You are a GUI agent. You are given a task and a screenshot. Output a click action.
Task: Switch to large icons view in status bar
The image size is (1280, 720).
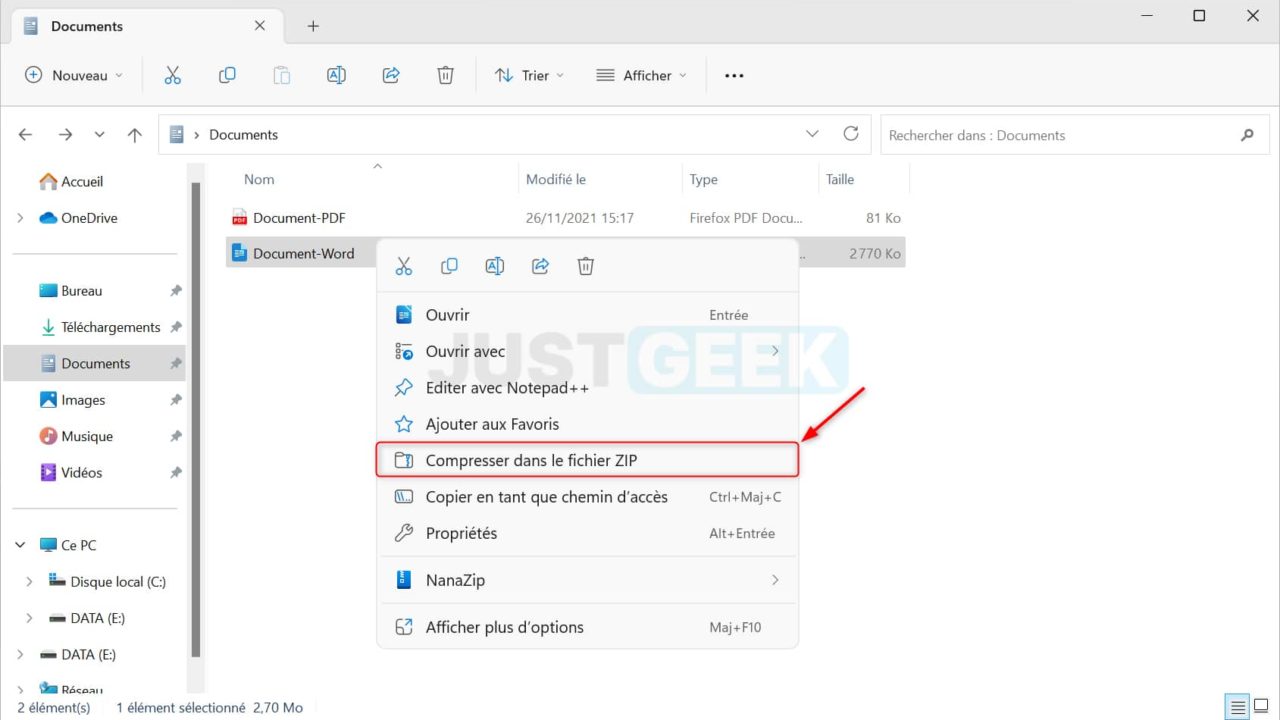point(1262,707)
